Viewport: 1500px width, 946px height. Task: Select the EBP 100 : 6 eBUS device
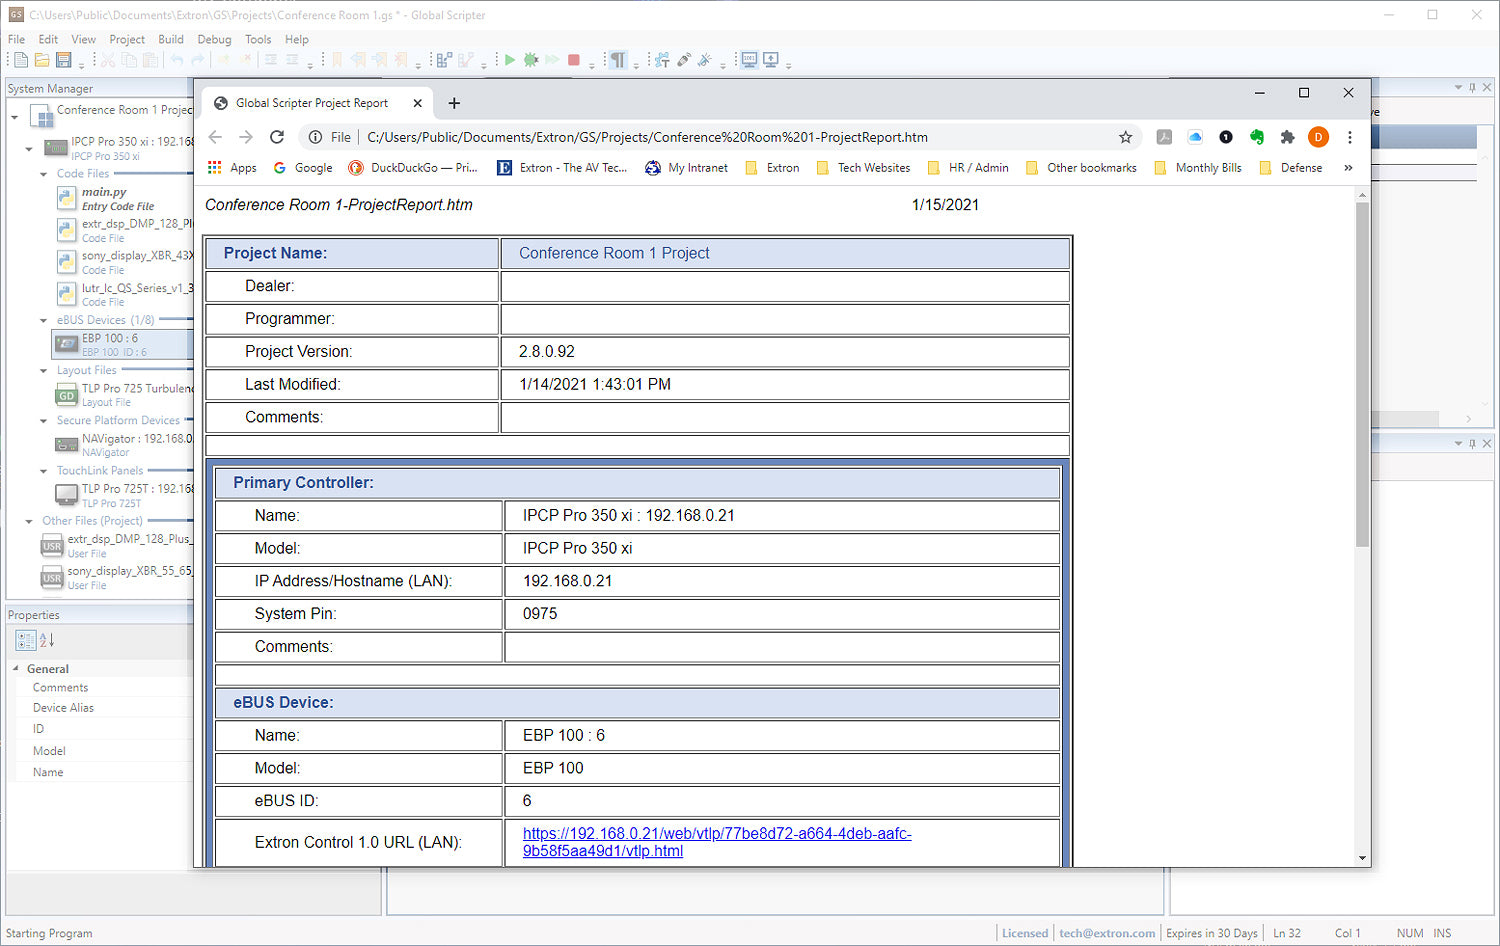[122, 344]
